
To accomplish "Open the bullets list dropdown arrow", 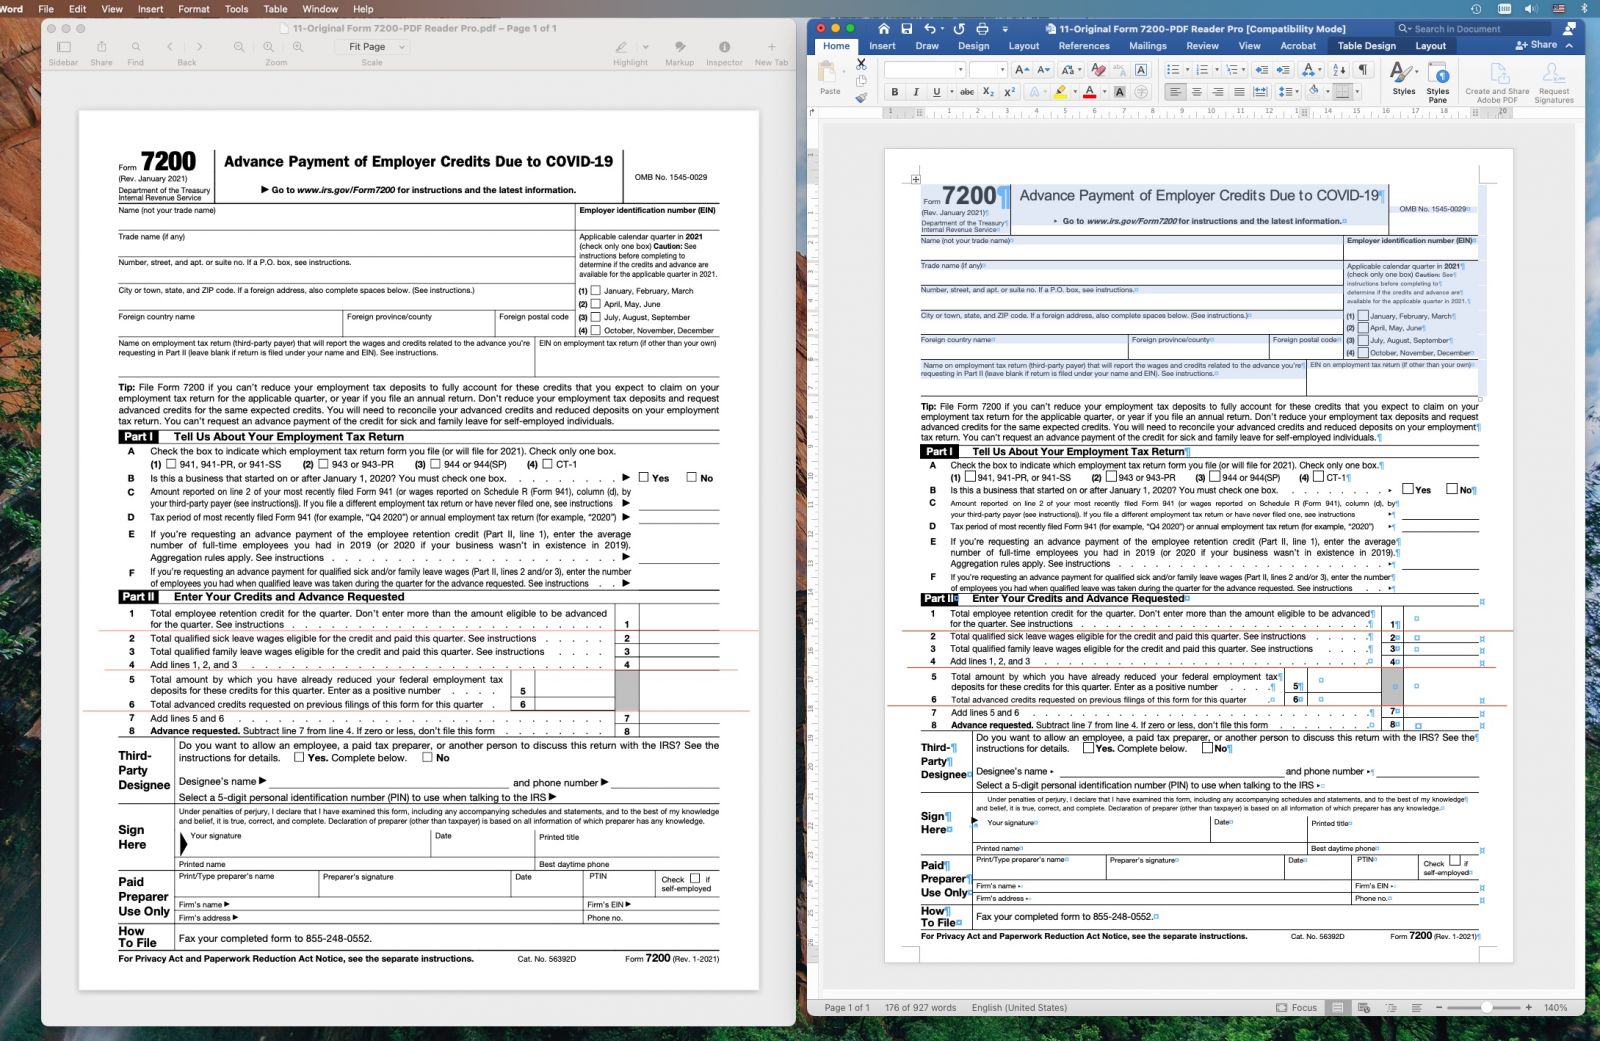I will coord(1187,69).
